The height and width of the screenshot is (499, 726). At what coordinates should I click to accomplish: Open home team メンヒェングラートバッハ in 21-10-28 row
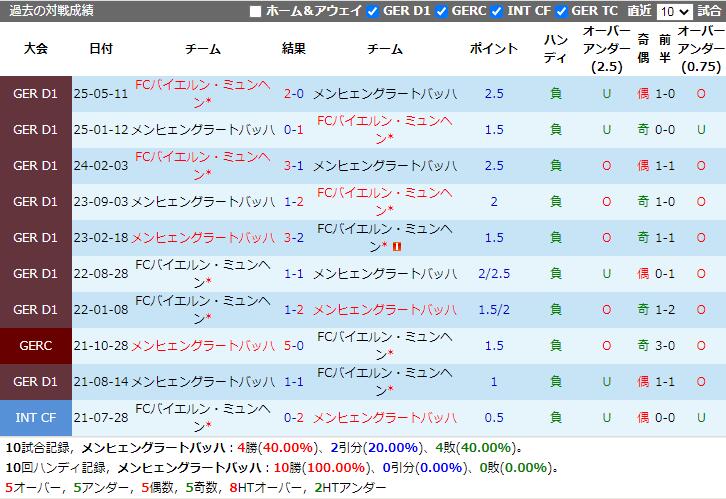point(203,345)
